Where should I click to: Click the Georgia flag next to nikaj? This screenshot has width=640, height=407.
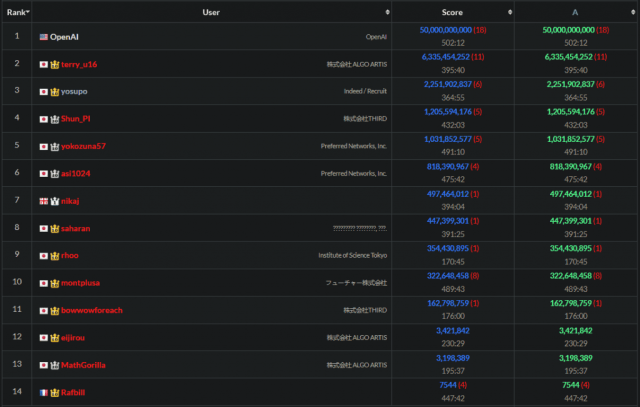point(44,201)
